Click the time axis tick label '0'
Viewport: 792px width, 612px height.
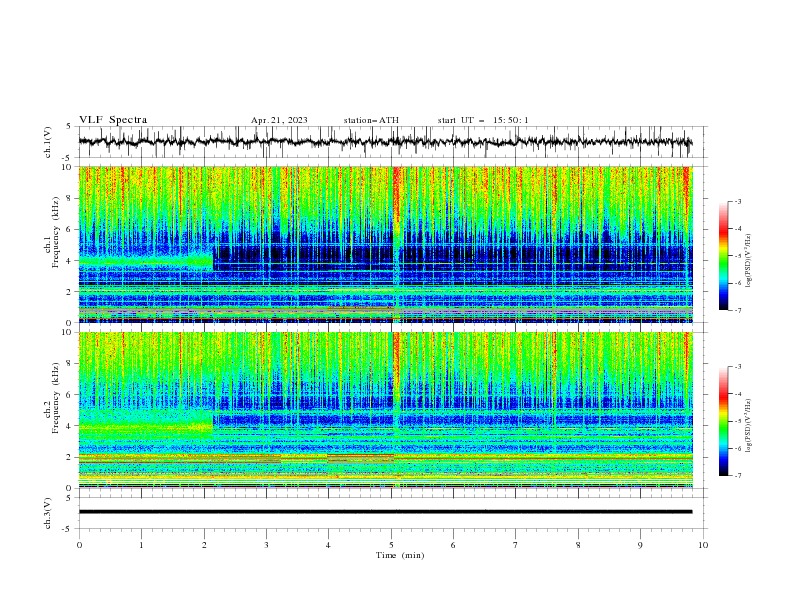[79, 545]
